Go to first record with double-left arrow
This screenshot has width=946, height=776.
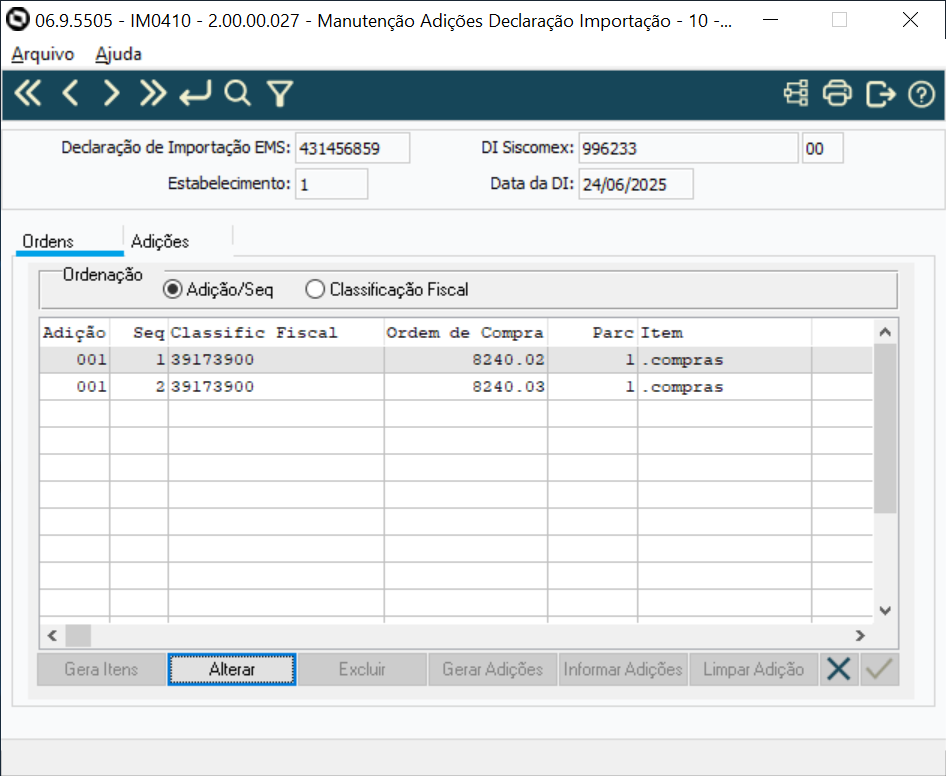coord(28,94)
